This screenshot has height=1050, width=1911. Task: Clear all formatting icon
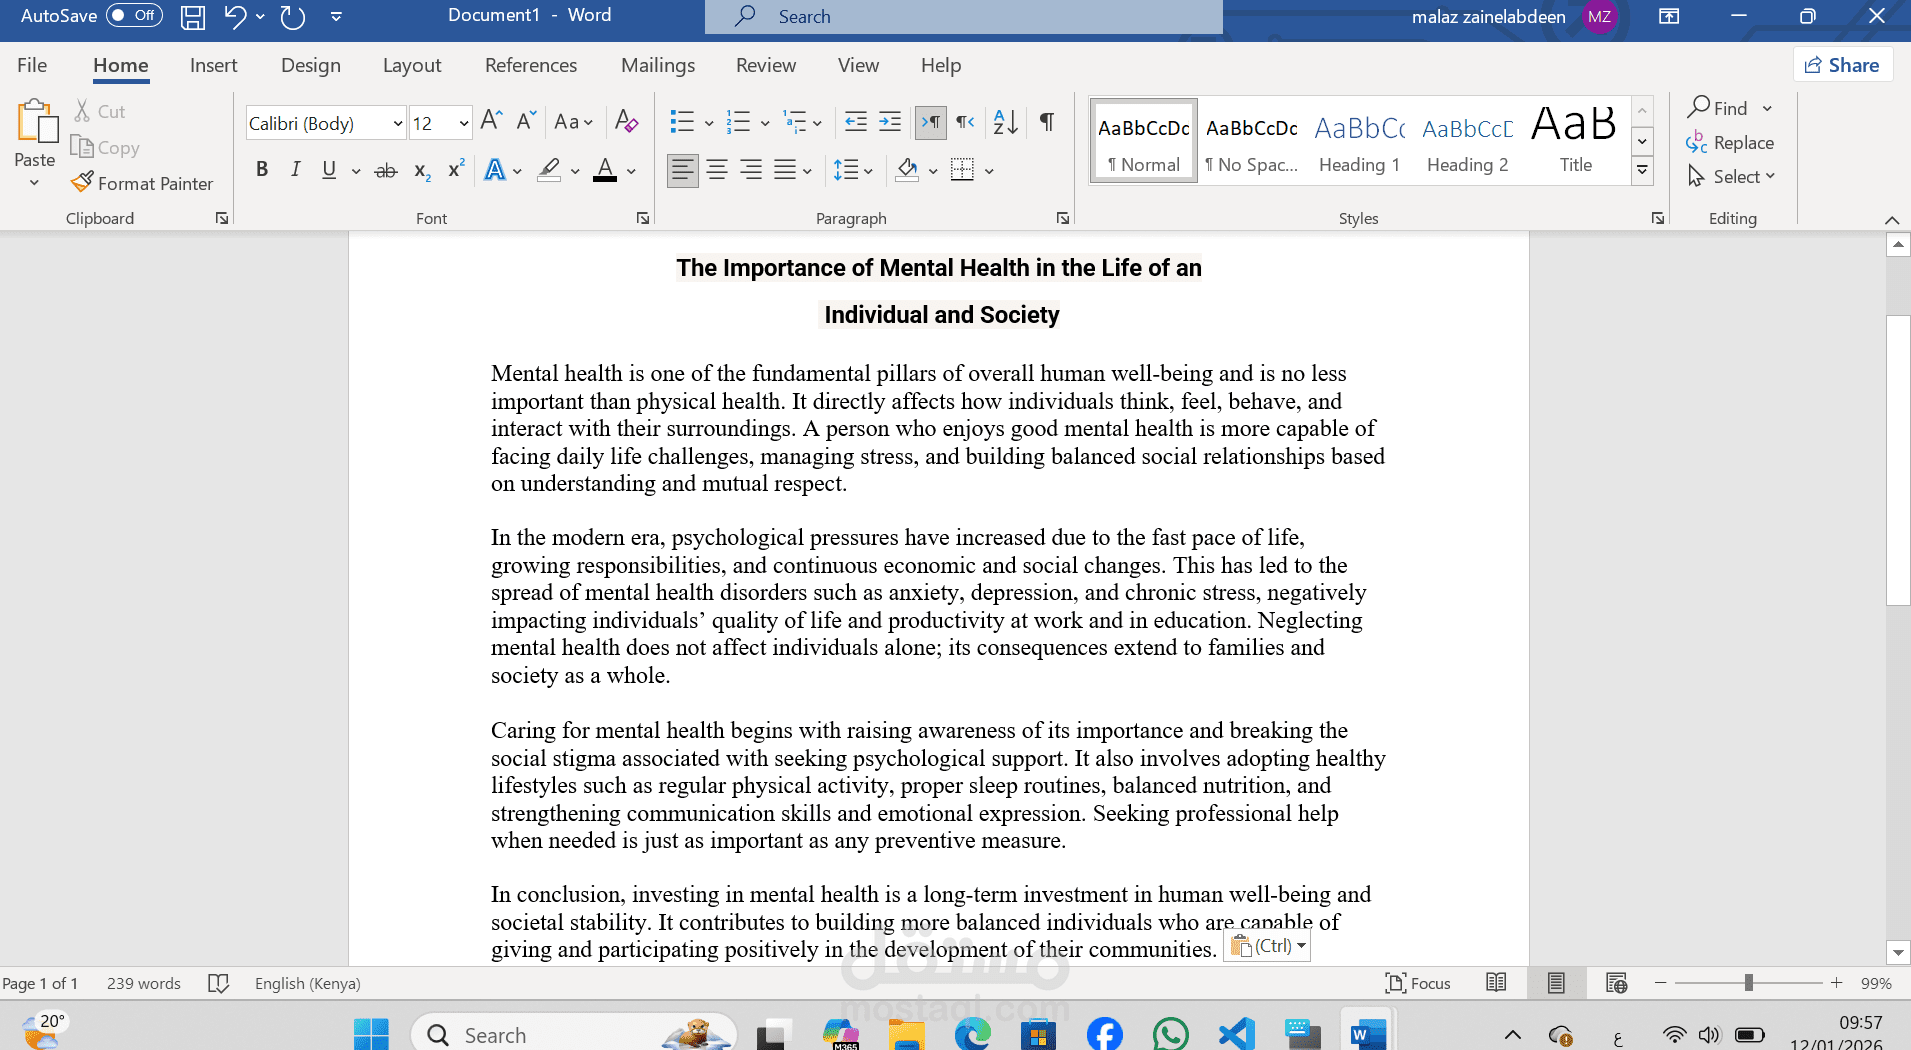(x=627, y=122)
